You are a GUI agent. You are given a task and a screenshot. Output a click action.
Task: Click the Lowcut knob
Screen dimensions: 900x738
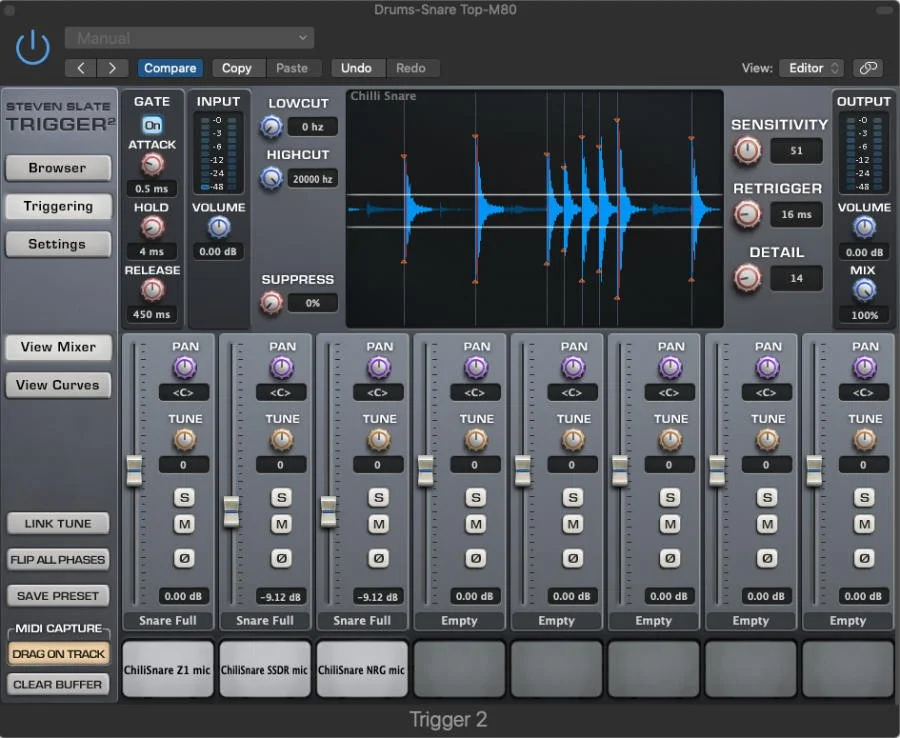point(270,126)
